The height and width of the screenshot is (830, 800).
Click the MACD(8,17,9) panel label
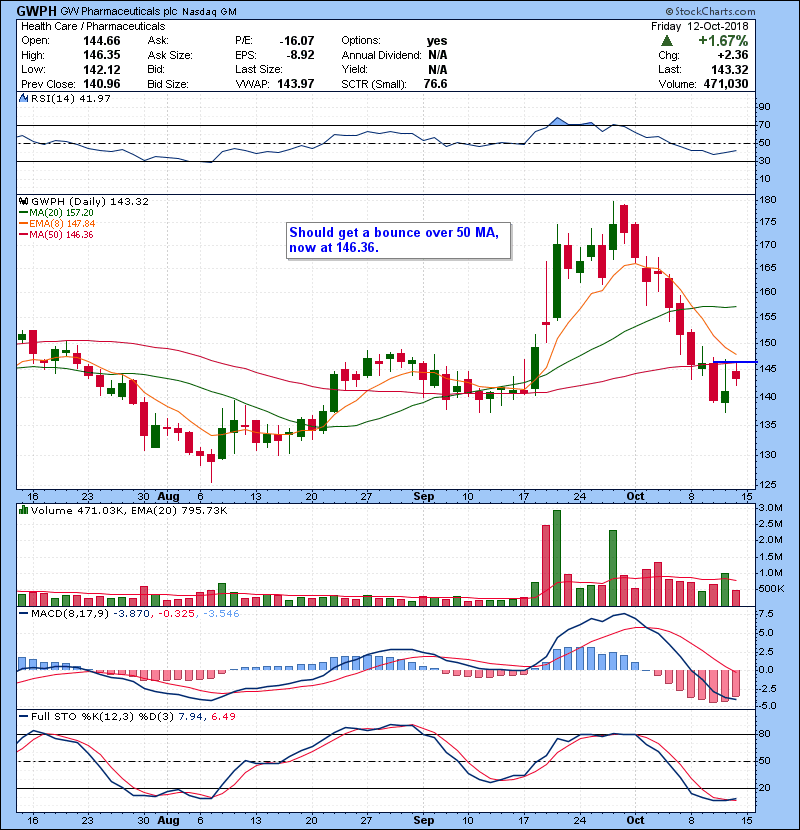pos(70,614)
